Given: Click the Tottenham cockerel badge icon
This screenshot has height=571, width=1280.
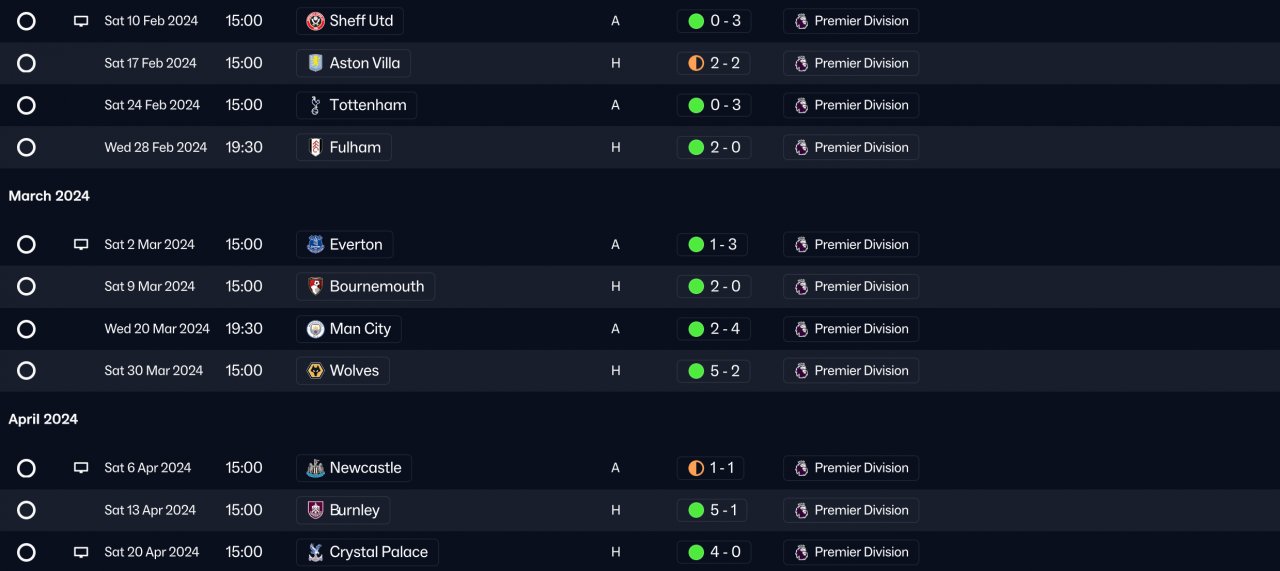Looking at the screenshot, I should click(x=315, y=105).
